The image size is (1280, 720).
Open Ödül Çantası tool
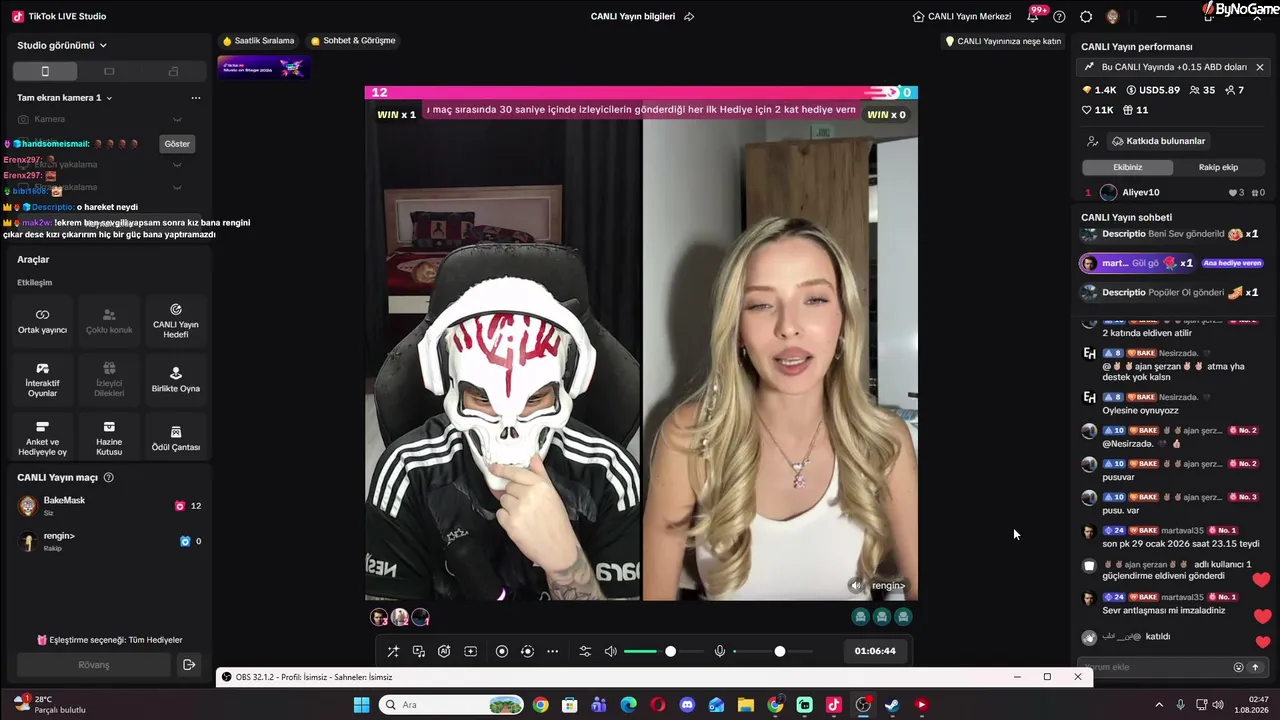point(176,438)
